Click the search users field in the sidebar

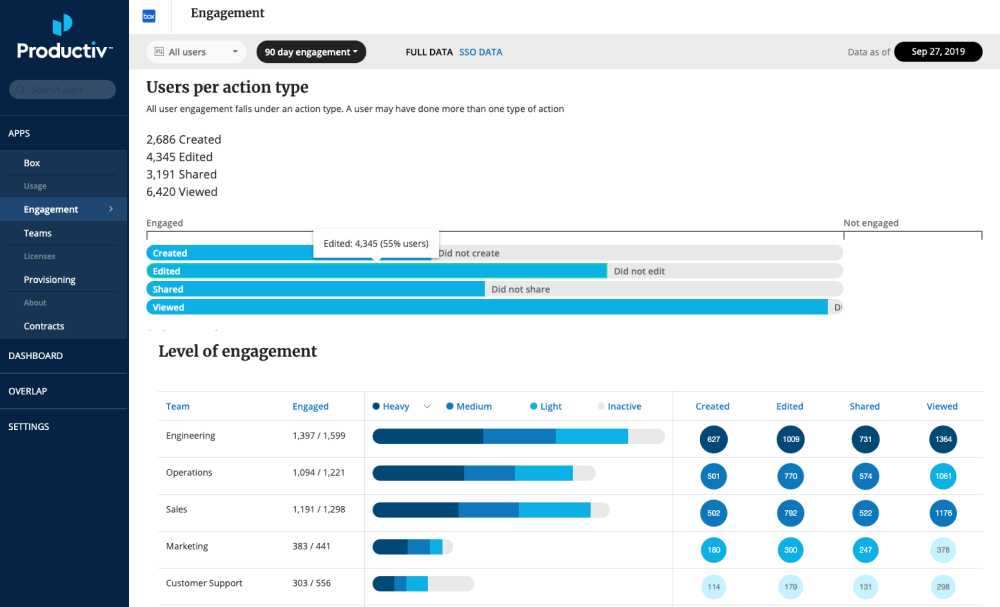click(62, 89)
